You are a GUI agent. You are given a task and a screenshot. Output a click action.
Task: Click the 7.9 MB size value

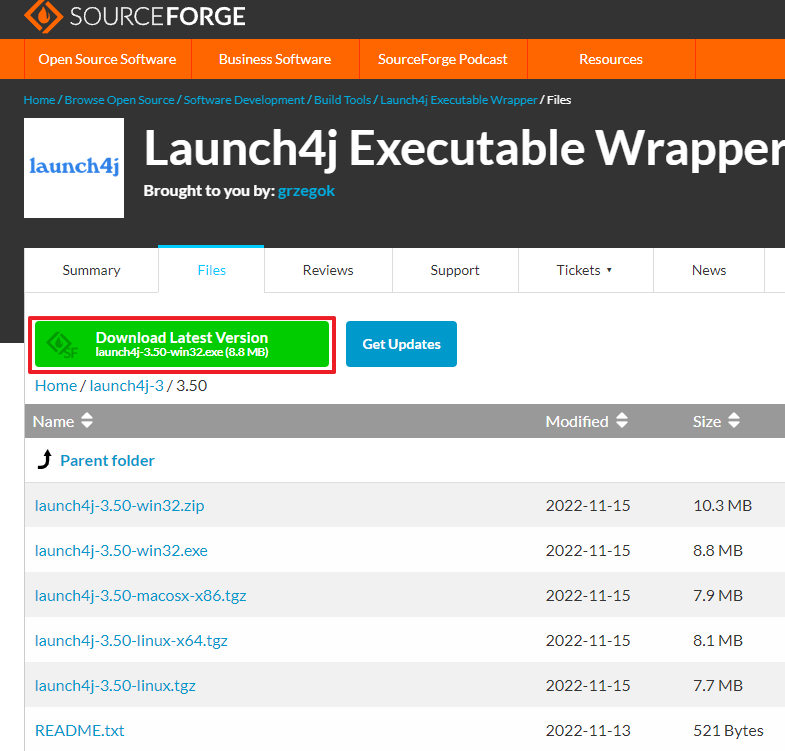pyautogui.click(x=718, y=595)
